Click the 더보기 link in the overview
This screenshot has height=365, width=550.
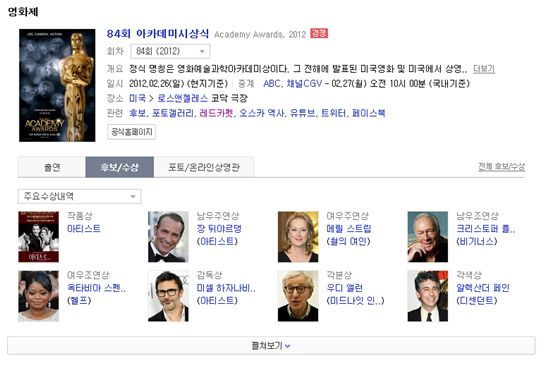[x=484, y=69]
